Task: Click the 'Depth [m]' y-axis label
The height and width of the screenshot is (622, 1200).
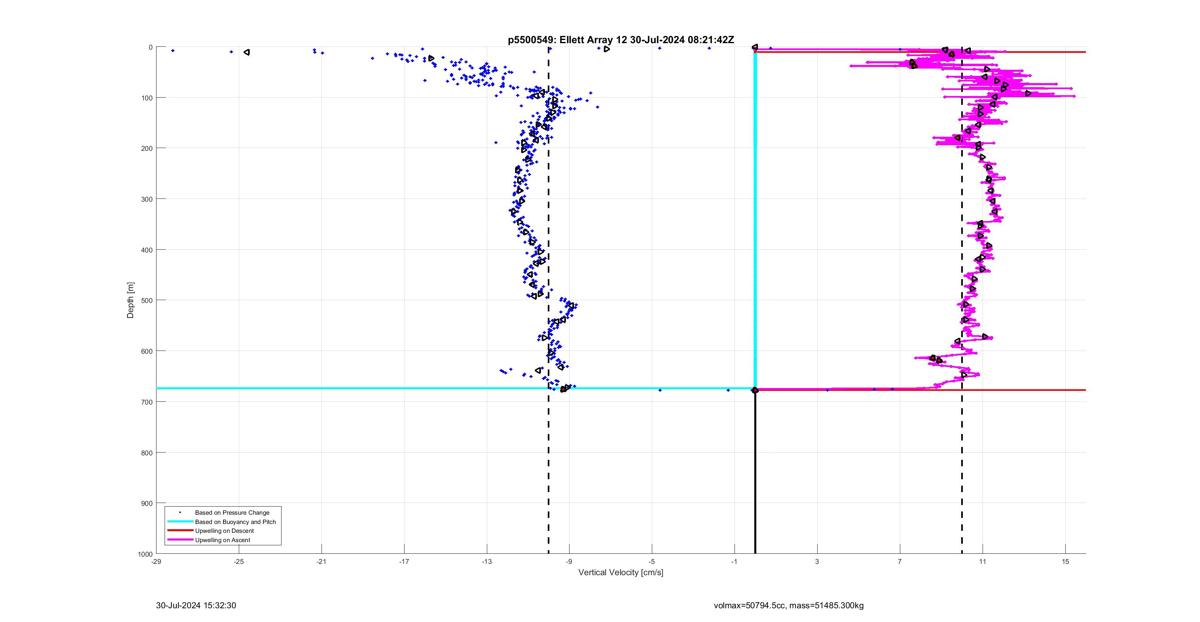Action: coord(131,300)
